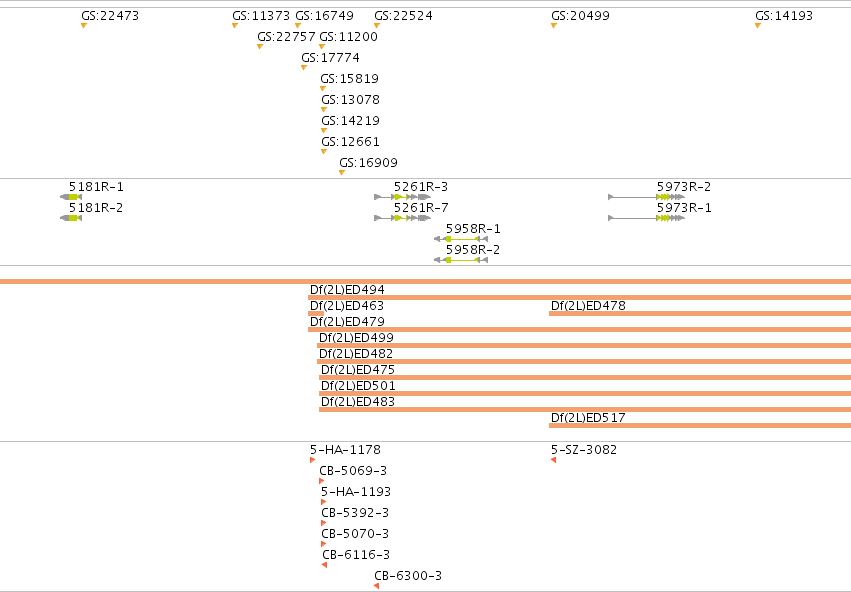Click the Df(2L)ED517 label

[588, 418]
